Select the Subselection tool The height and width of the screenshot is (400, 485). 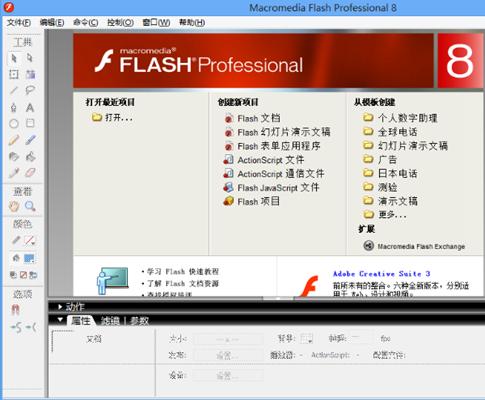(30, 58)
